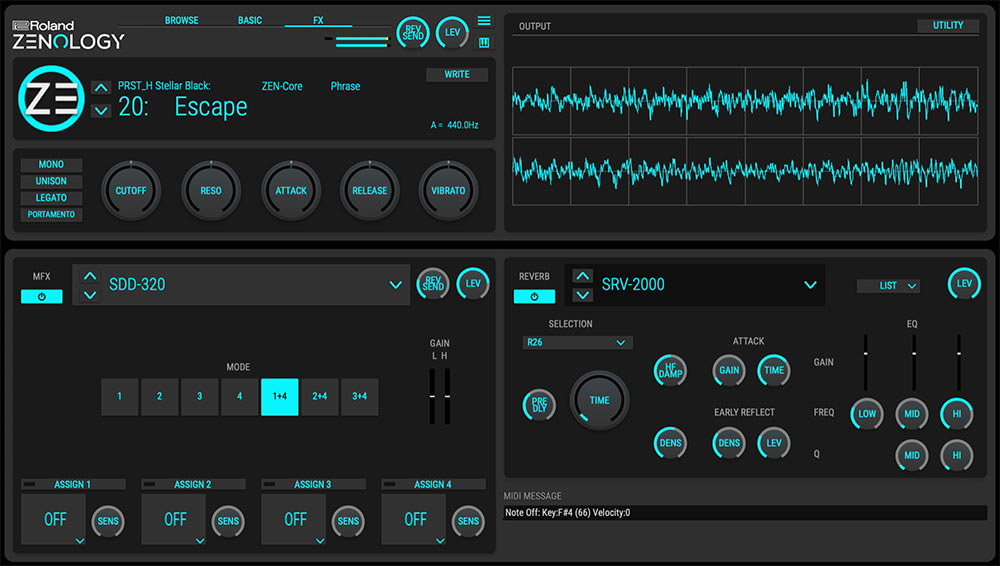Click the VIBRATO knob
The width and height of the screenshot is (1000, 566).
tap(448, 190)
